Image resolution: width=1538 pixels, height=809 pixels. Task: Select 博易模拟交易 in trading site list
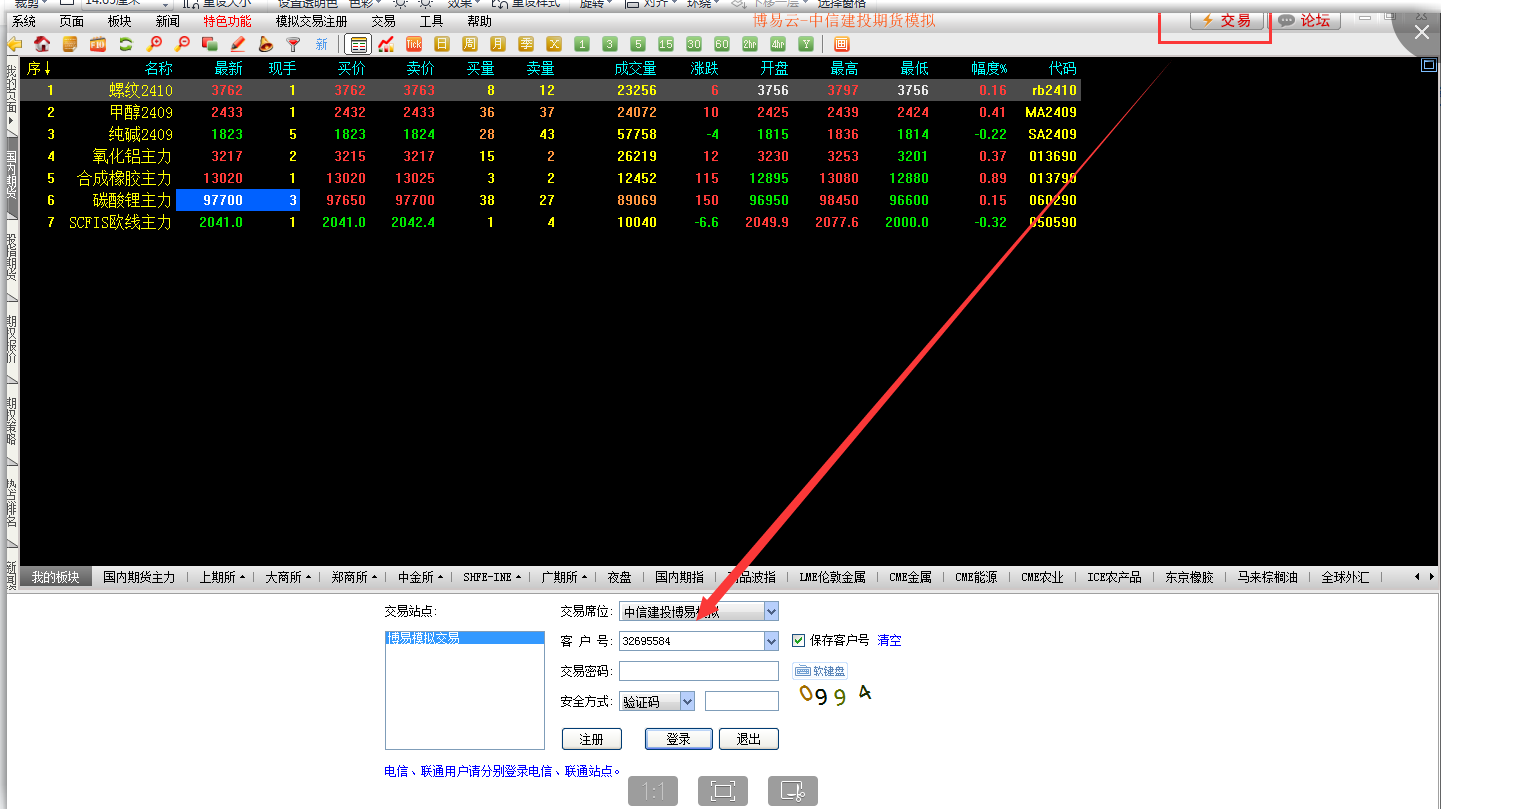423,637
